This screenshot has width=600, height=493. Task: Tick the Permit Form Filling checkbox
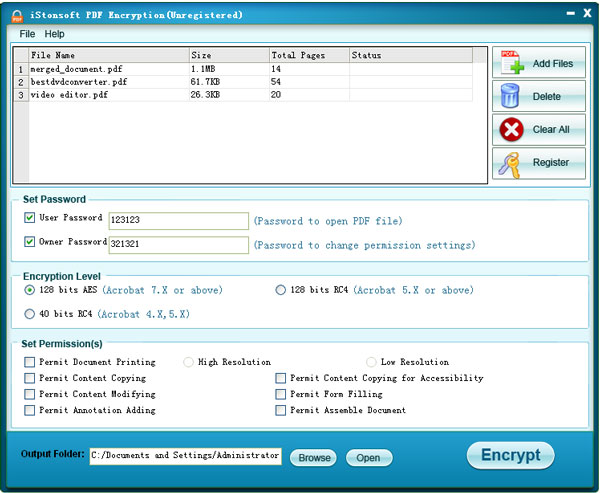click(x=281, y=394)
